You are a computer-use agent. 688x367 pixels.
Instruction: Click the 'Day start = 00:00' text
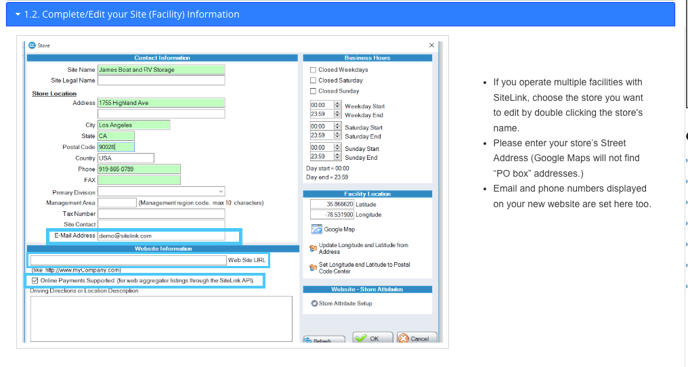328,169
